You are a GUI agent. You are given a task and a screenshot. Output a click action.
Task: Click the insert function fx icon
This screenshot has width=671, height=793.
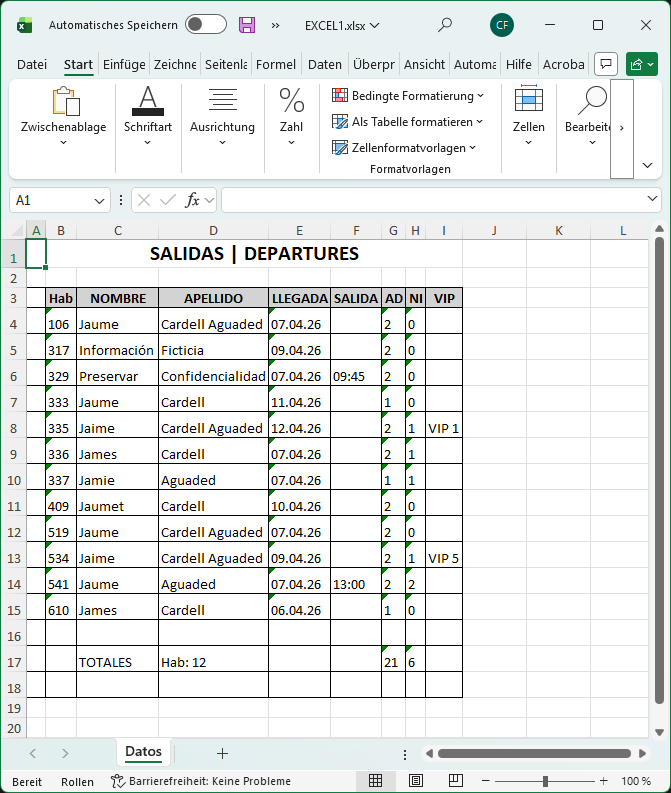pos(193,200)
